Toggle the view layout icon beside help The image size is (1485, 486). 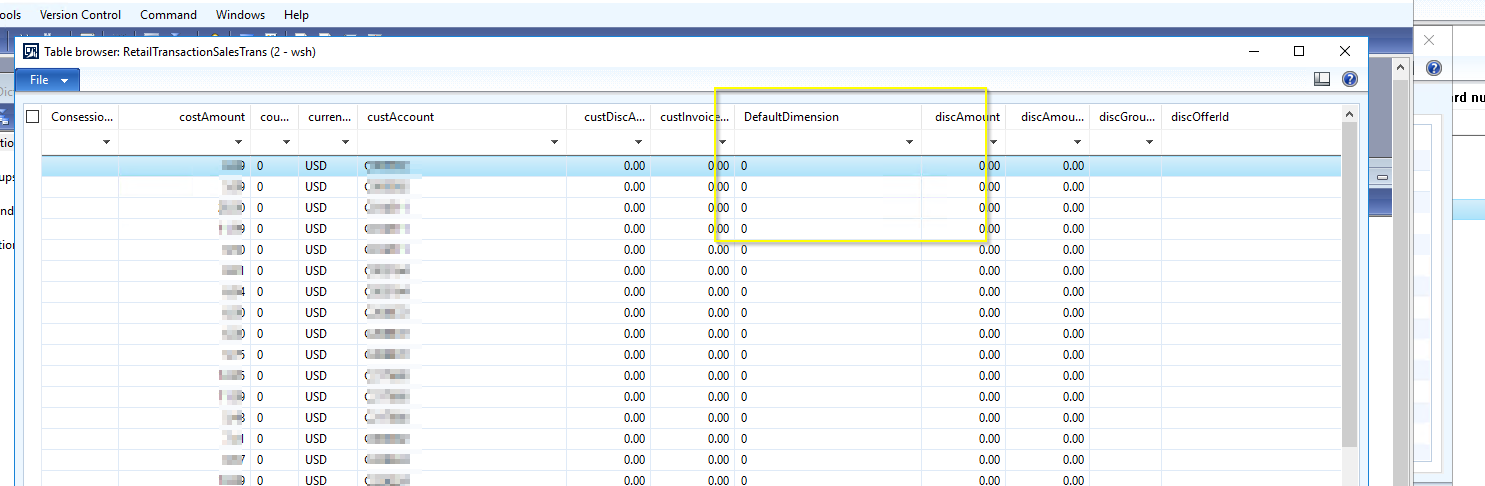1322,79
